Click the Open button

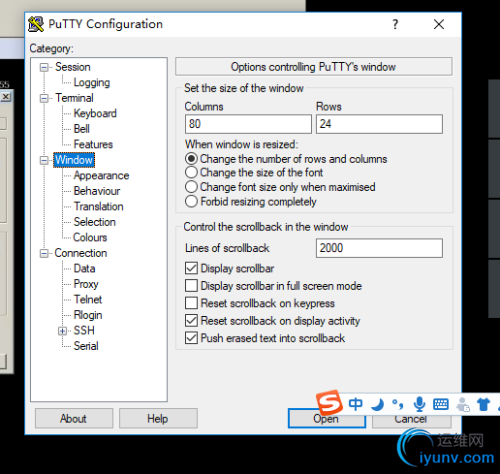click(327, 419)
